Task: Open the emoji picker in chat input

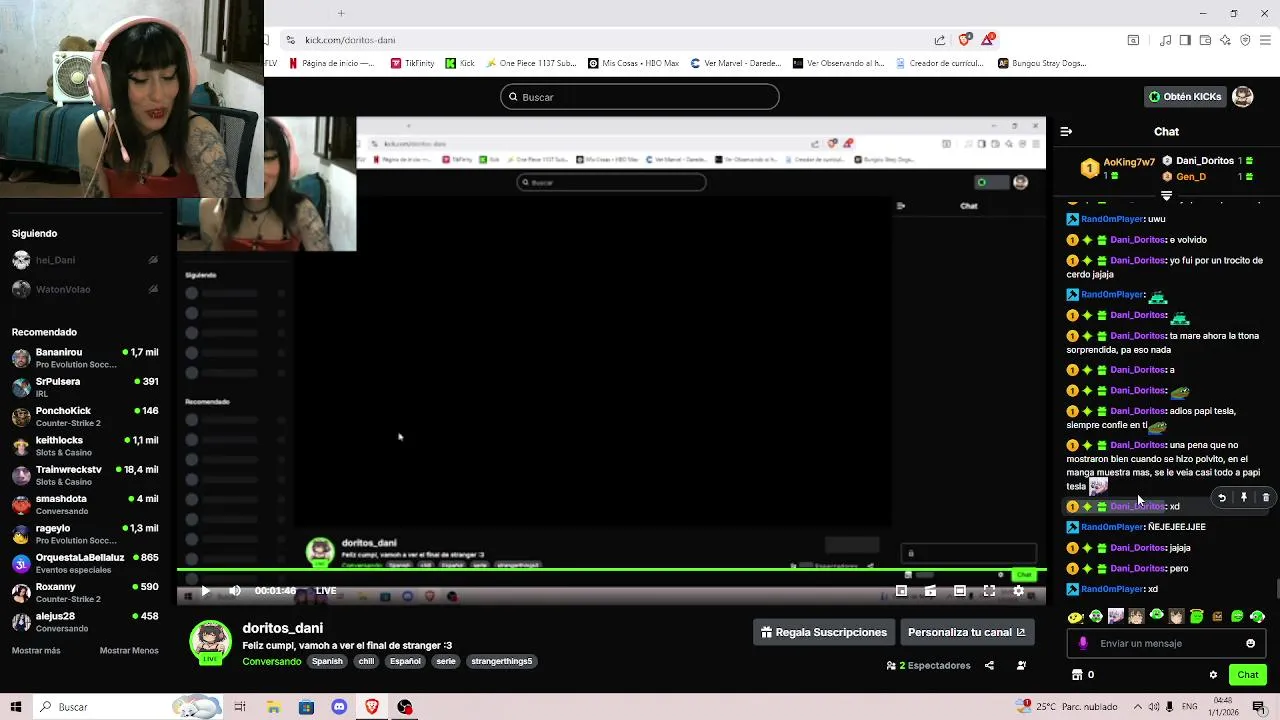Action: [x=1250, y=643]
